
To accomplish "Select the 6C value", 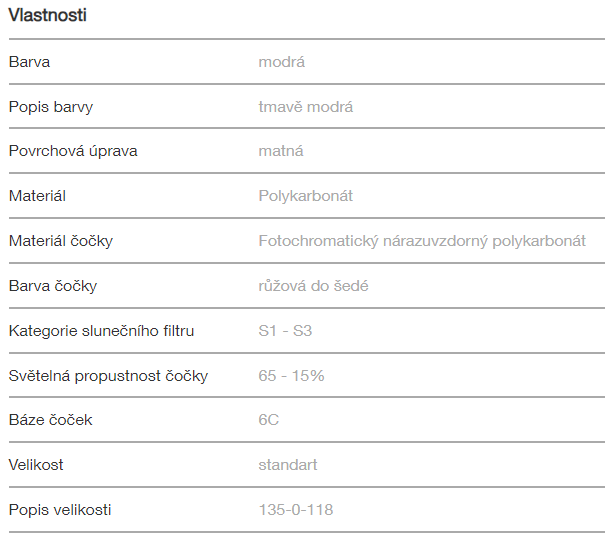I will tap(268, 420).
